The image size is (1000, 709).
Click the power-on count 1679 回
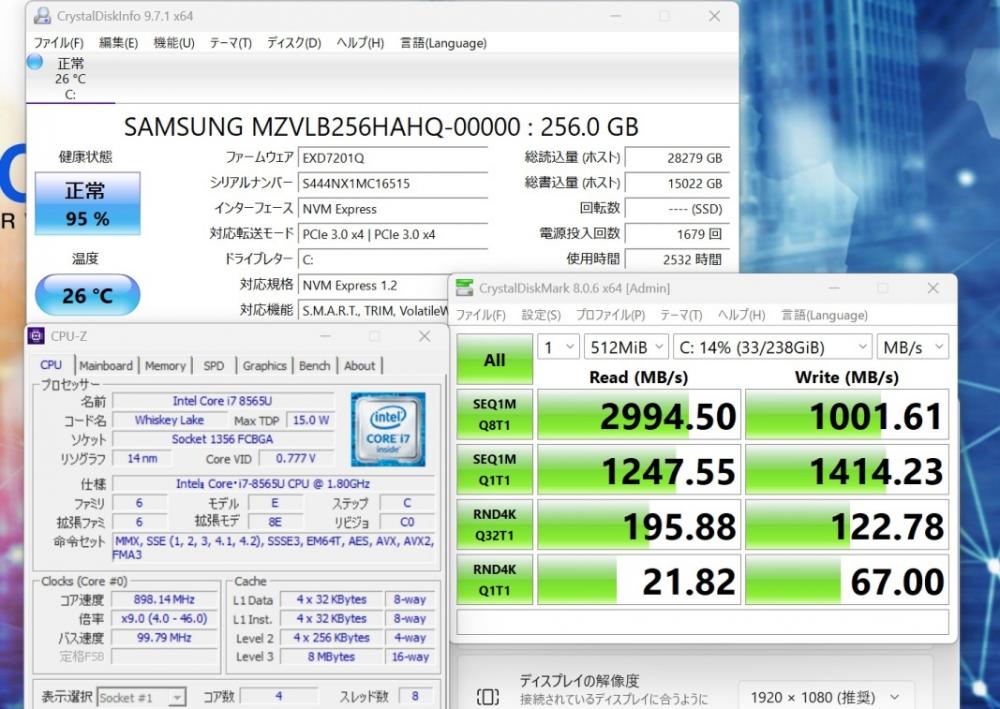pyautogui.click(x=677, y=234)
